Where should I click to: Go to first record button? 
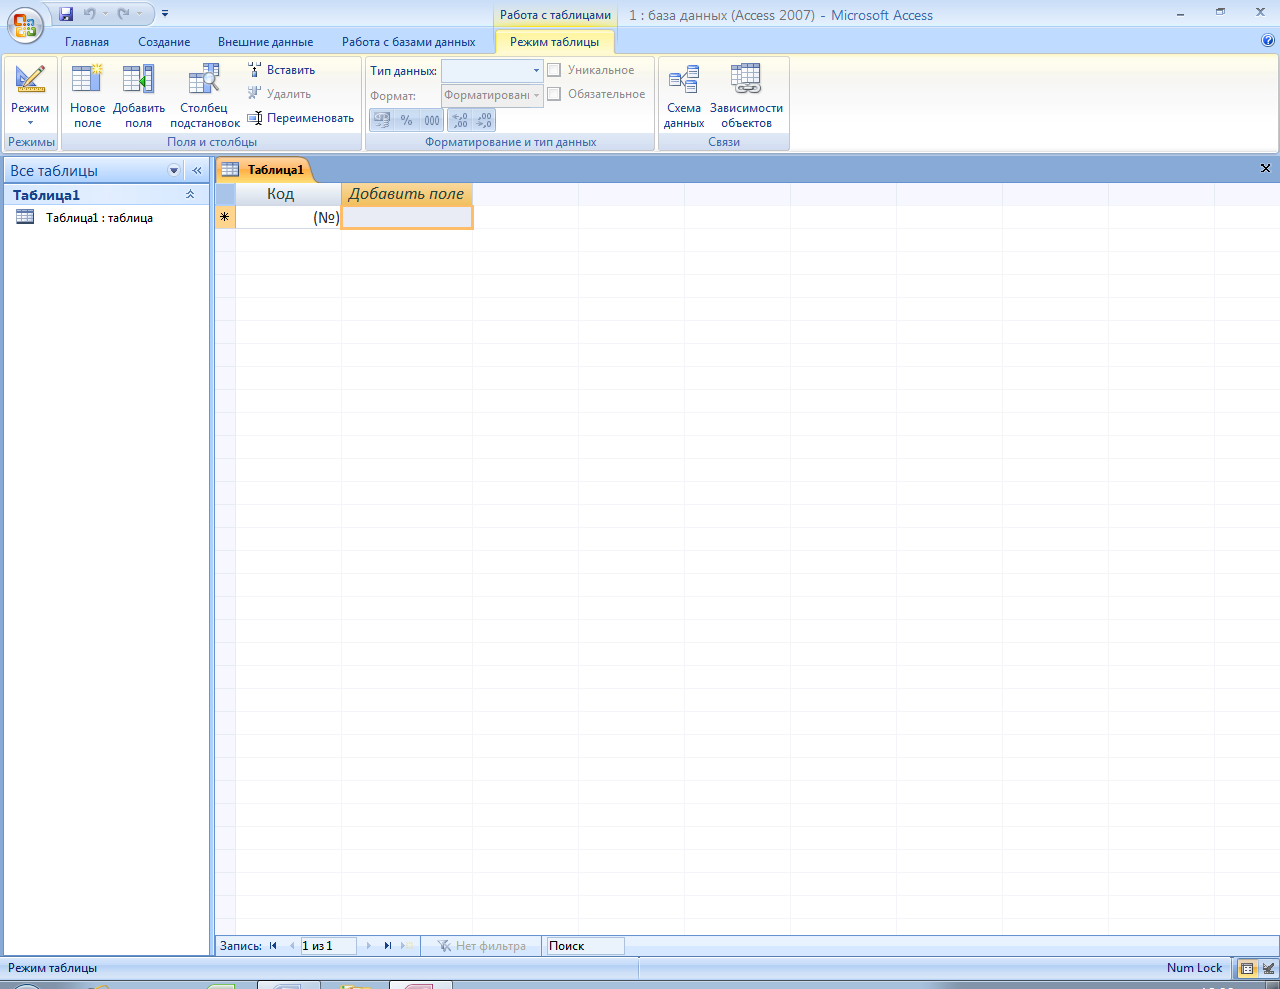273,946
